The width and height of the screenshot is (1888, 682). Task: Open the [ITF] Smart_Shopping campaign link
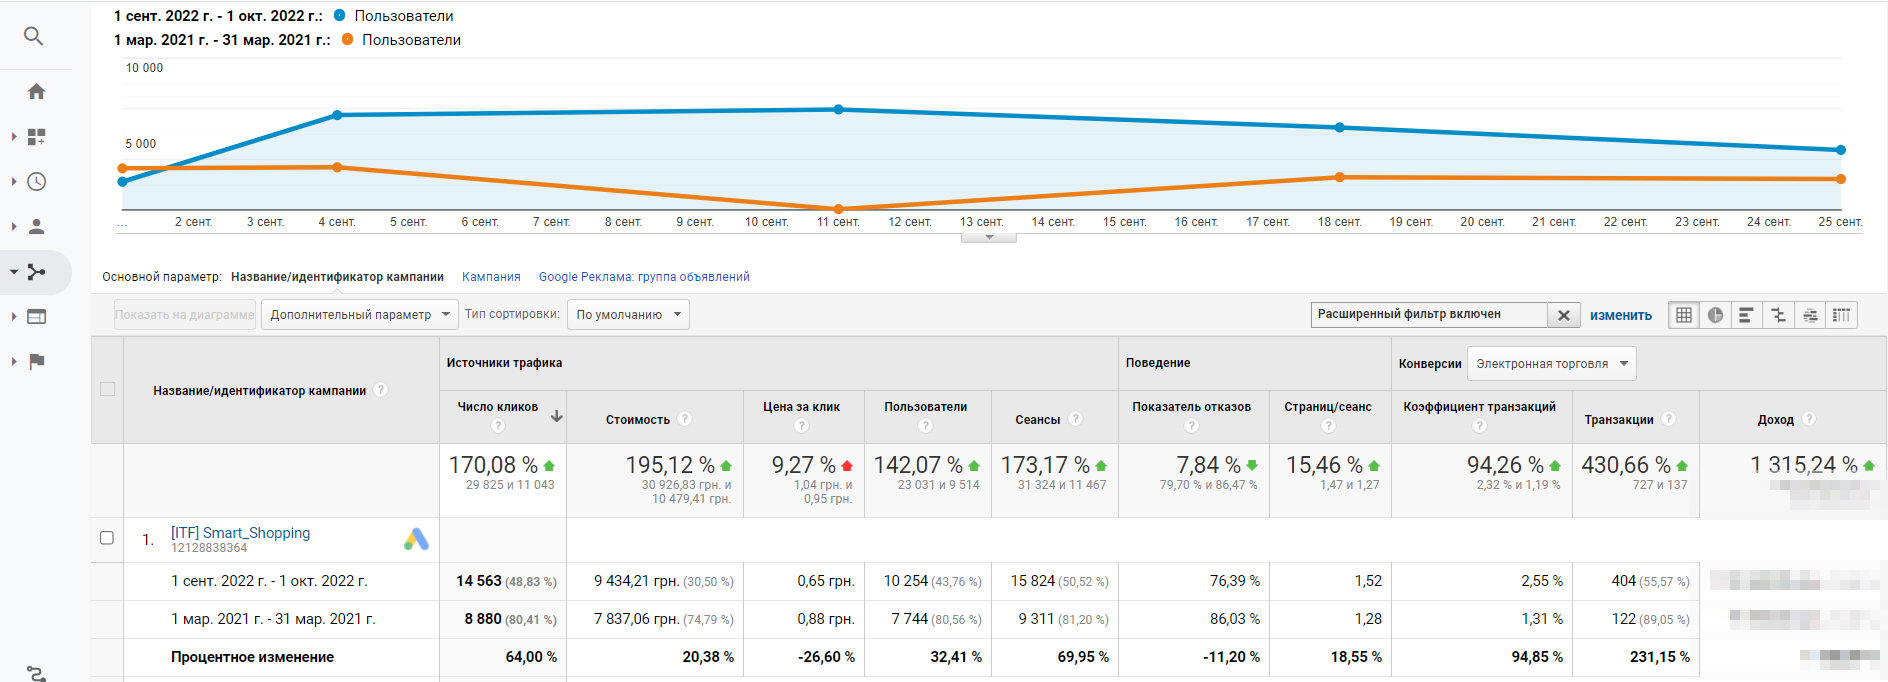240,533
